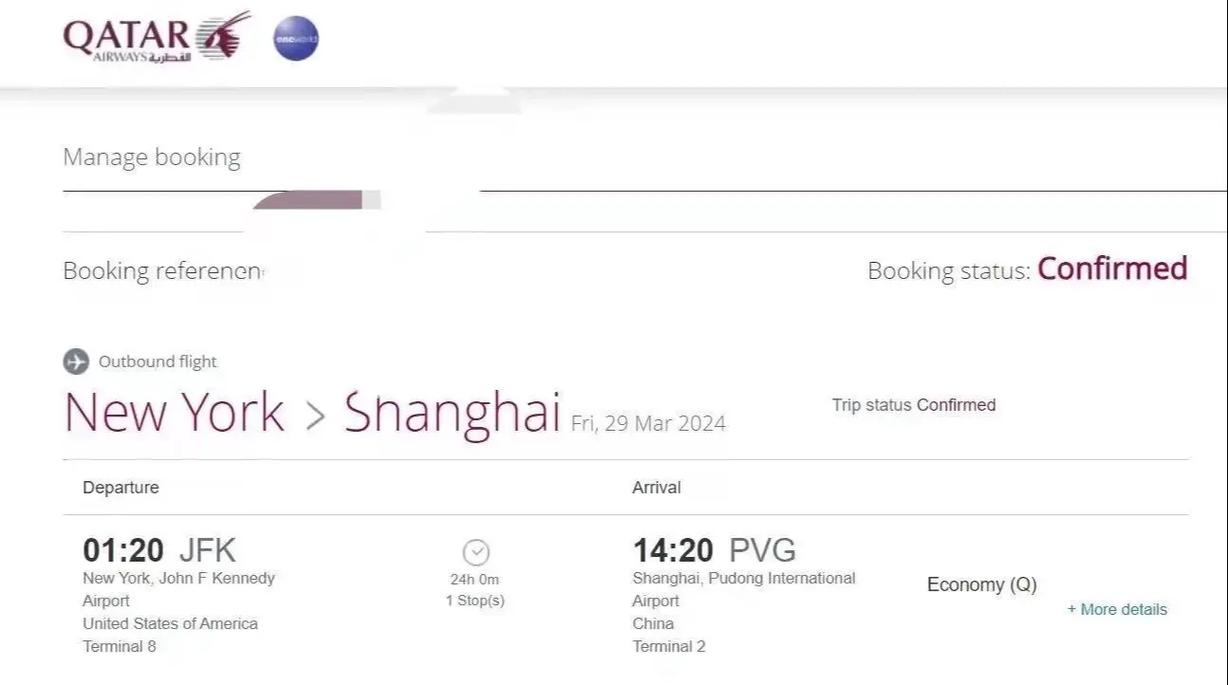Click the 01:20 JFK departure time

159,551
